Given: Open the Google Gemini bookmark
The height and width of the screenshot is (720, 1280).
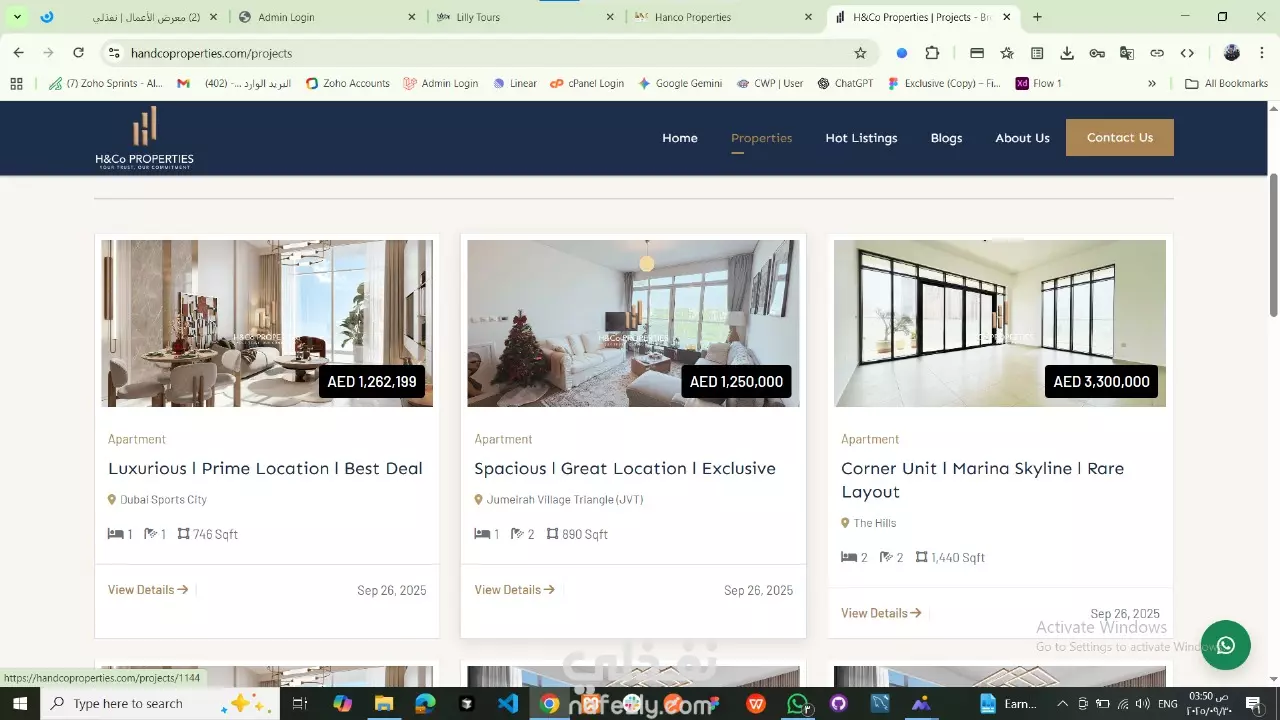Looking at the screenshot, I should (x=680, y=83).
